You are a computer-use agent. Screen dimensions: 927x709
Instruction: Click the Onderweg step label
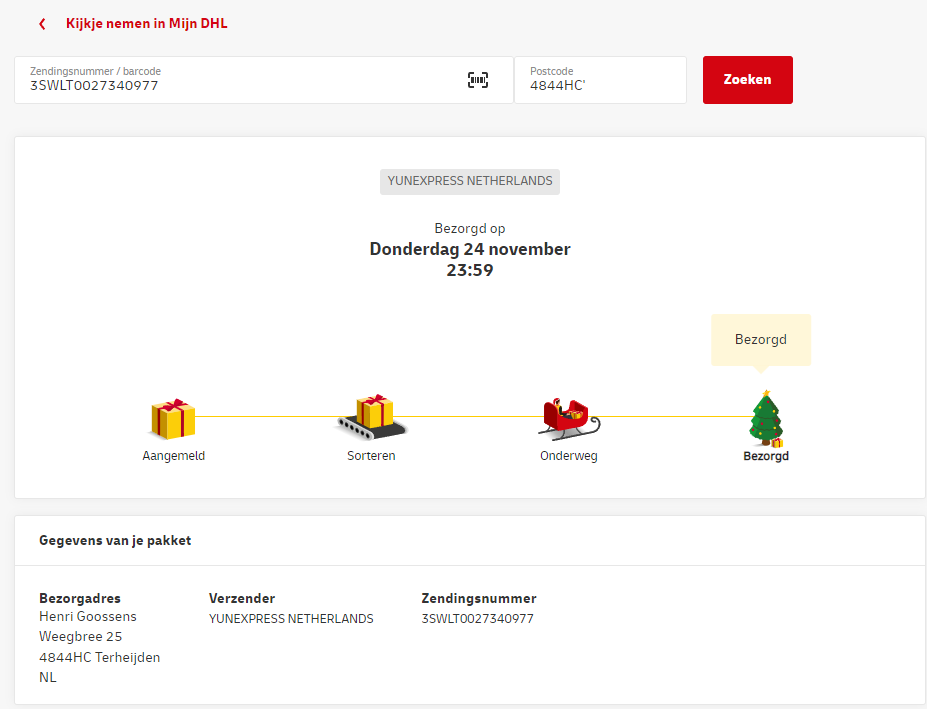tap(568, 456)
